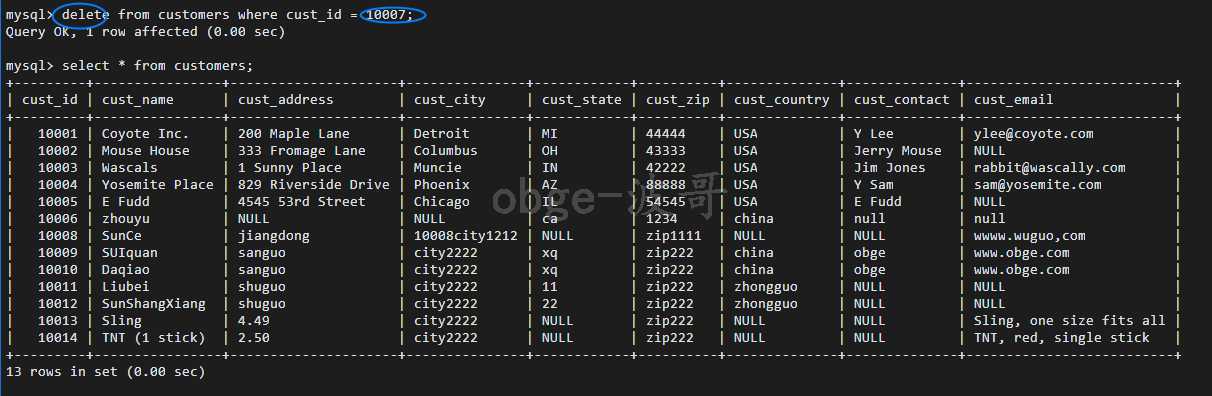Image resolution: width=1212 pixels, height=396 pixels.
Task: Click the address 333 Fromage Lane
Action: pos(302,151)
